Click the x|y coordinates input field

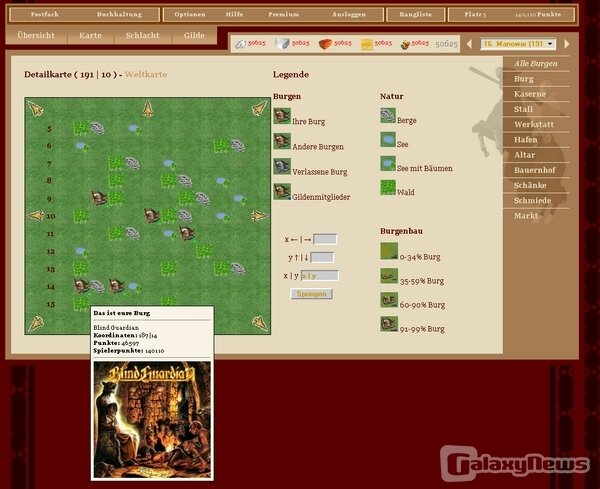tap(320, 275)
